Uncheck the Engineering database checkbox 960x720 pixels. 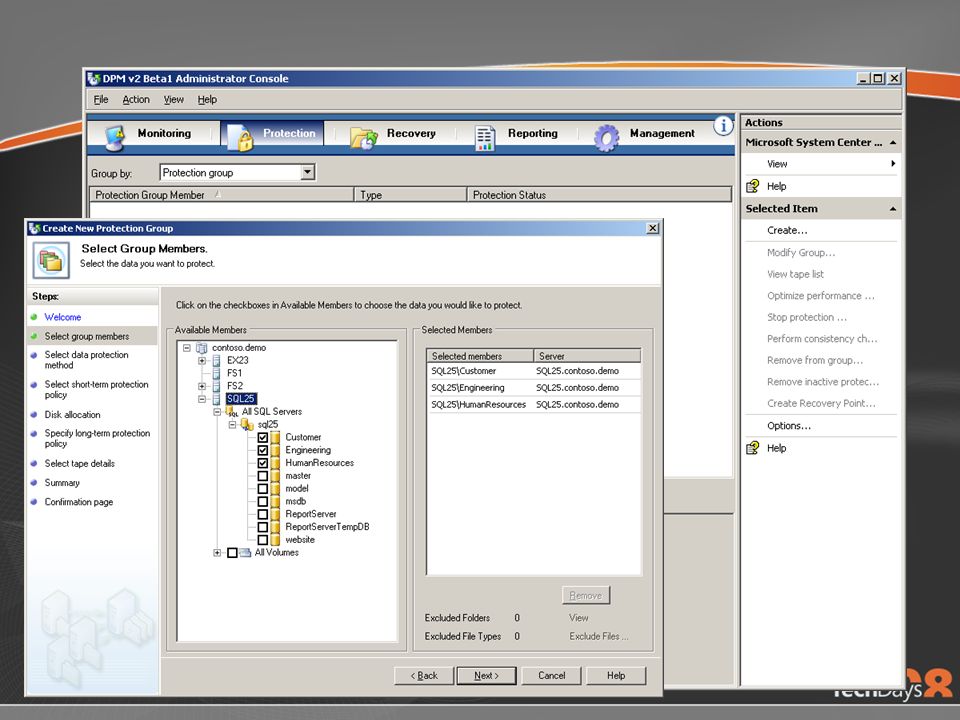(263, 451)
